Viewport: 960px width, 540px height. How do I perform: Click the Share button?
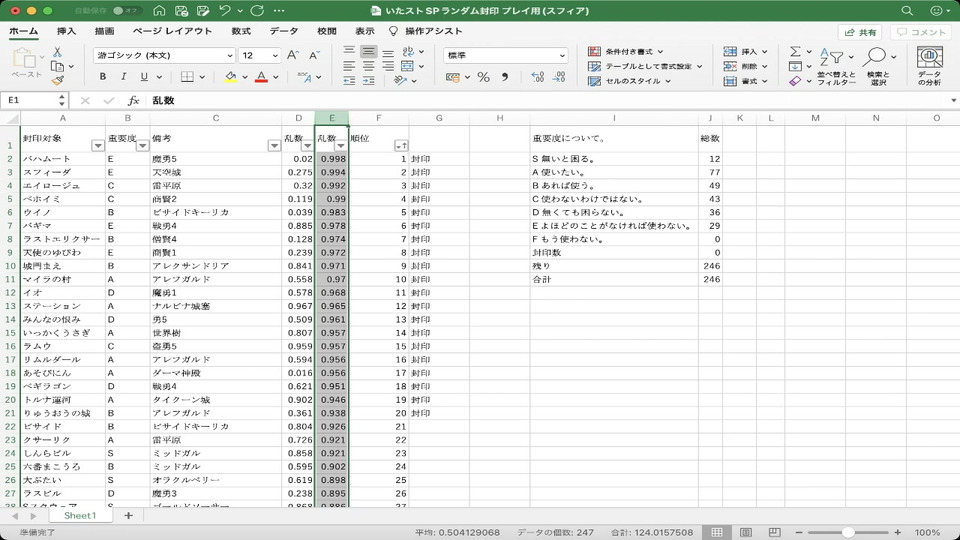point(861,32)
